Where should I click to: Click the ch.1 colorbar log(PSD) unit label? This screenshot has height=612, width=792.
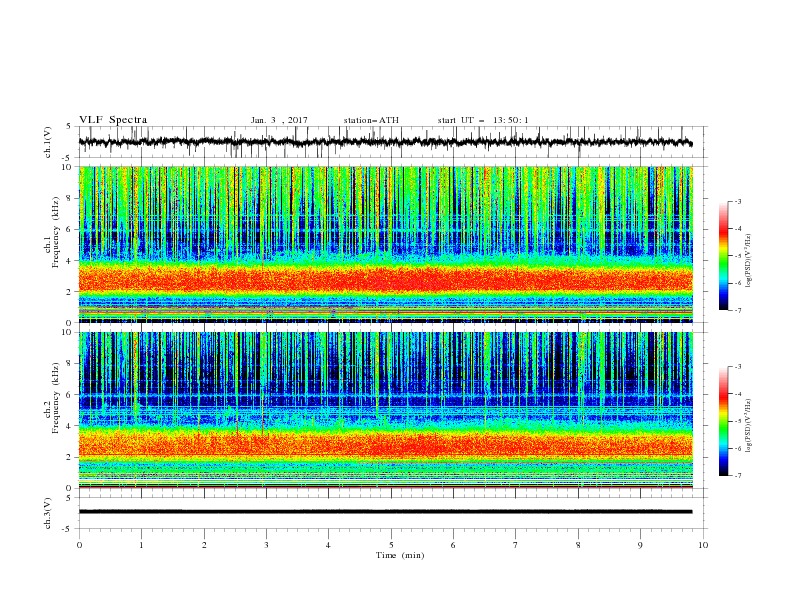(748, 261)
